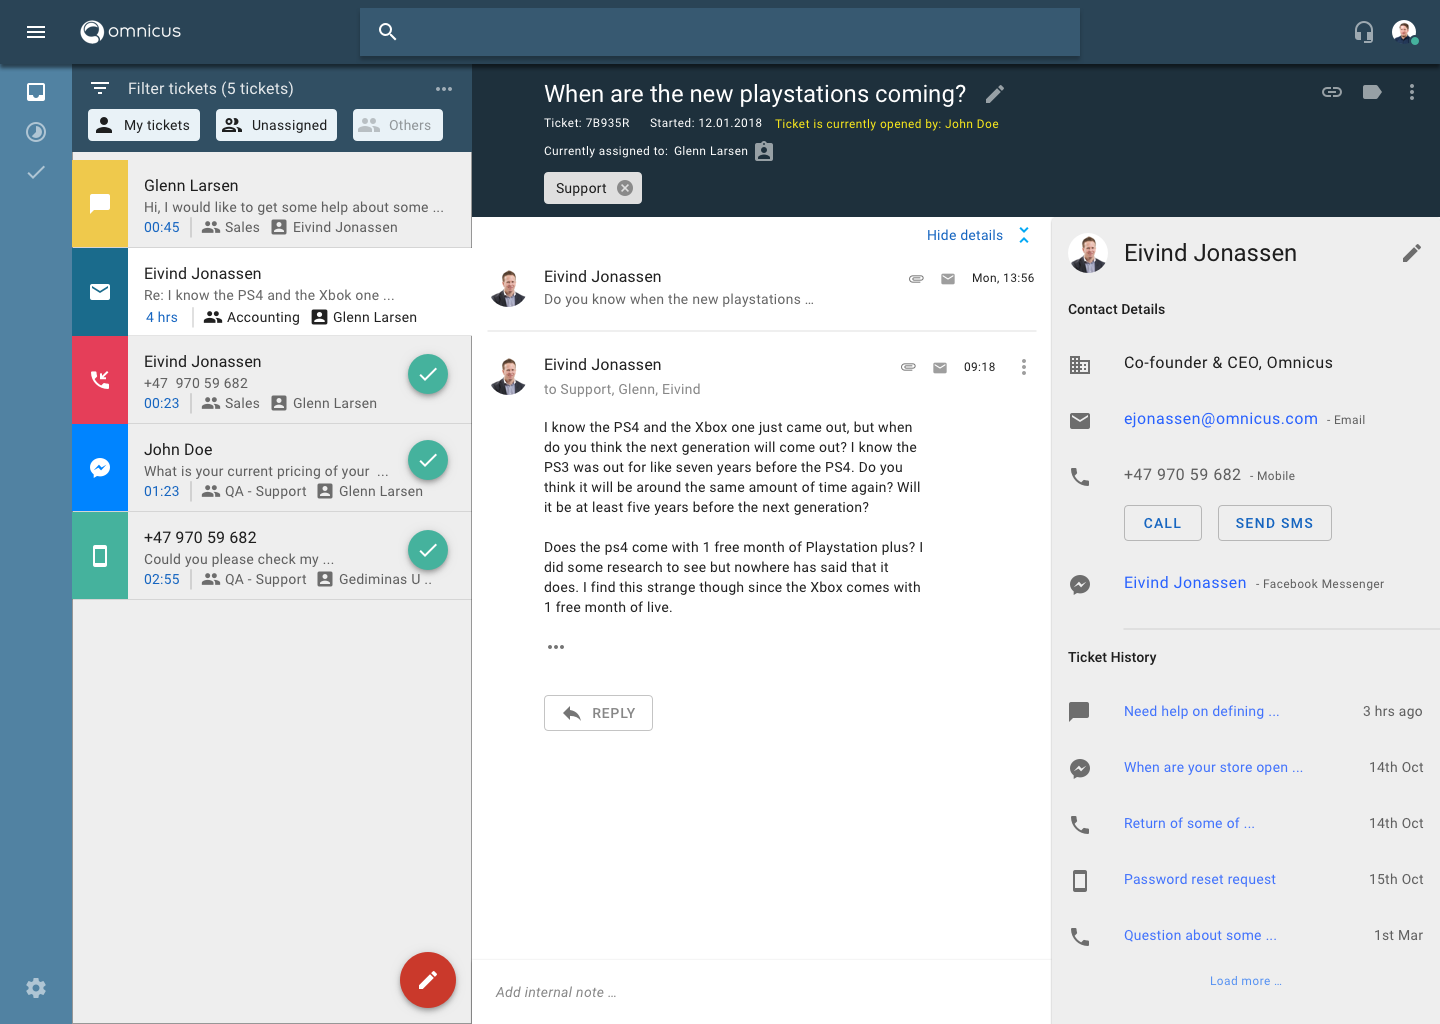
Task: Switch to My tickets filter
Action: pos(144,125)
